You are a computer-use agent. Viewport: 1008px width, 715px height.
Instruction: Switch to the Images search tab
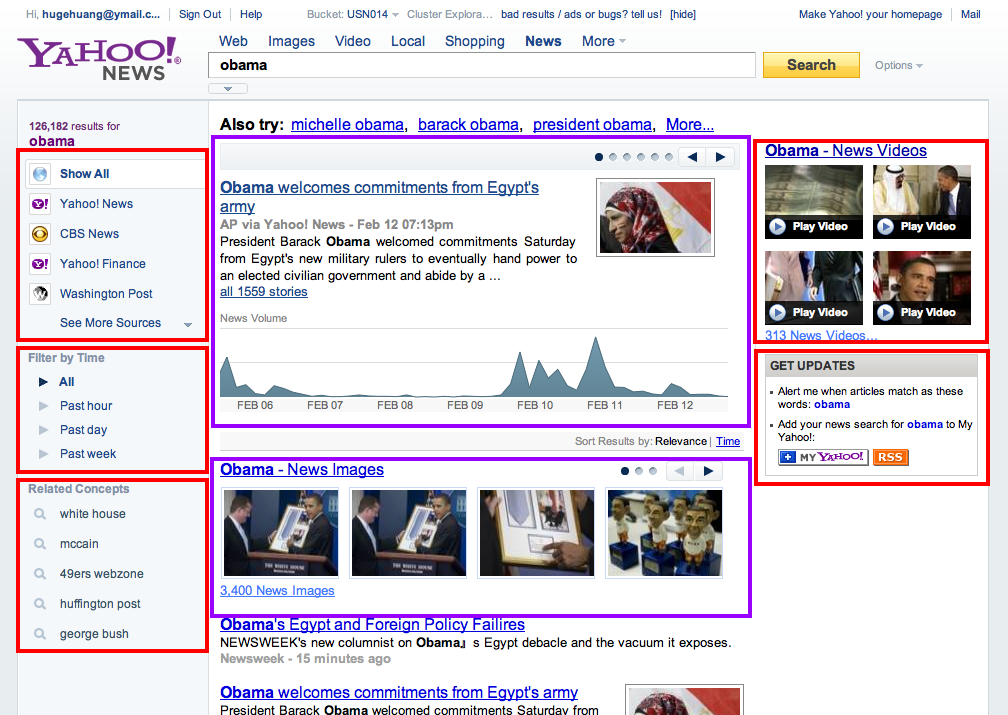[291, 41]
